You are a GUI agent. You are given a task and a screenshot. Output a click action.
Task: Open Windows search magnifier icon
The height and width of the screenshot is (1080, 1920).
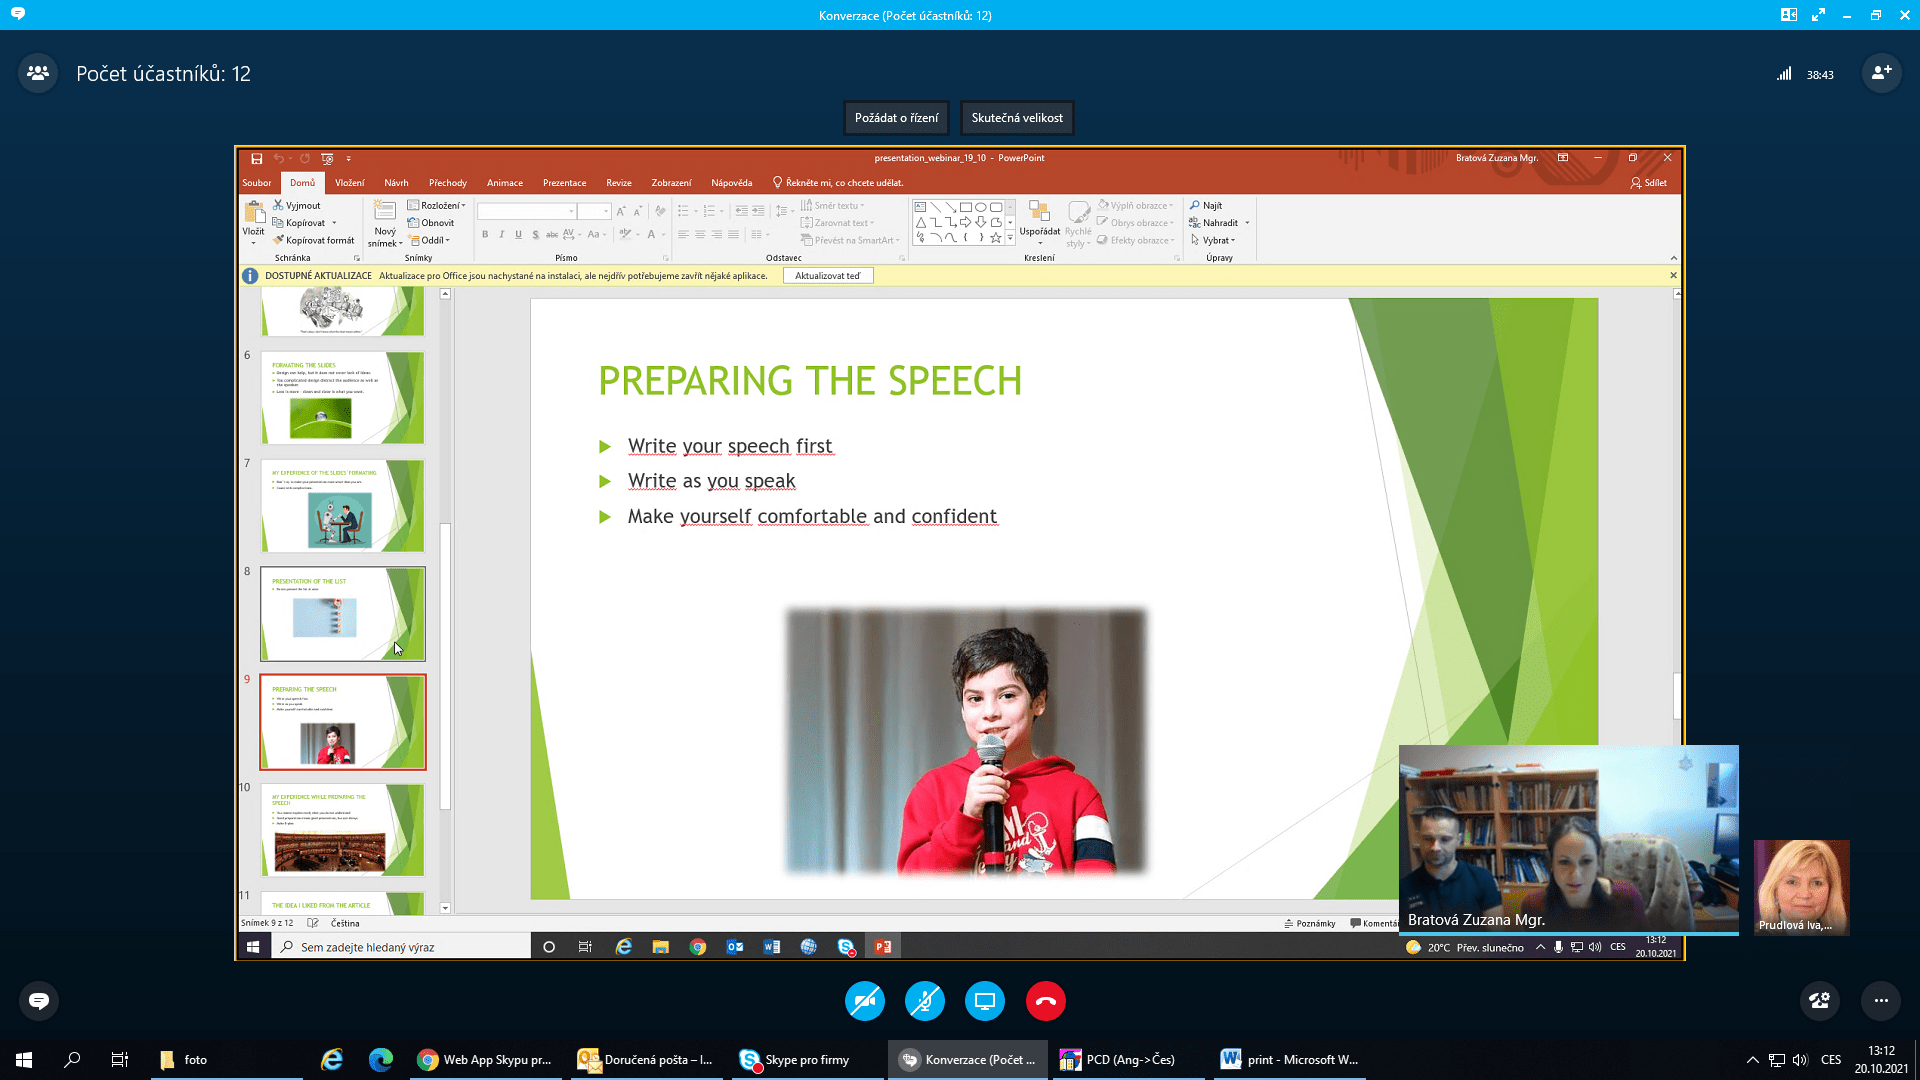click(x=72, y=1060)
